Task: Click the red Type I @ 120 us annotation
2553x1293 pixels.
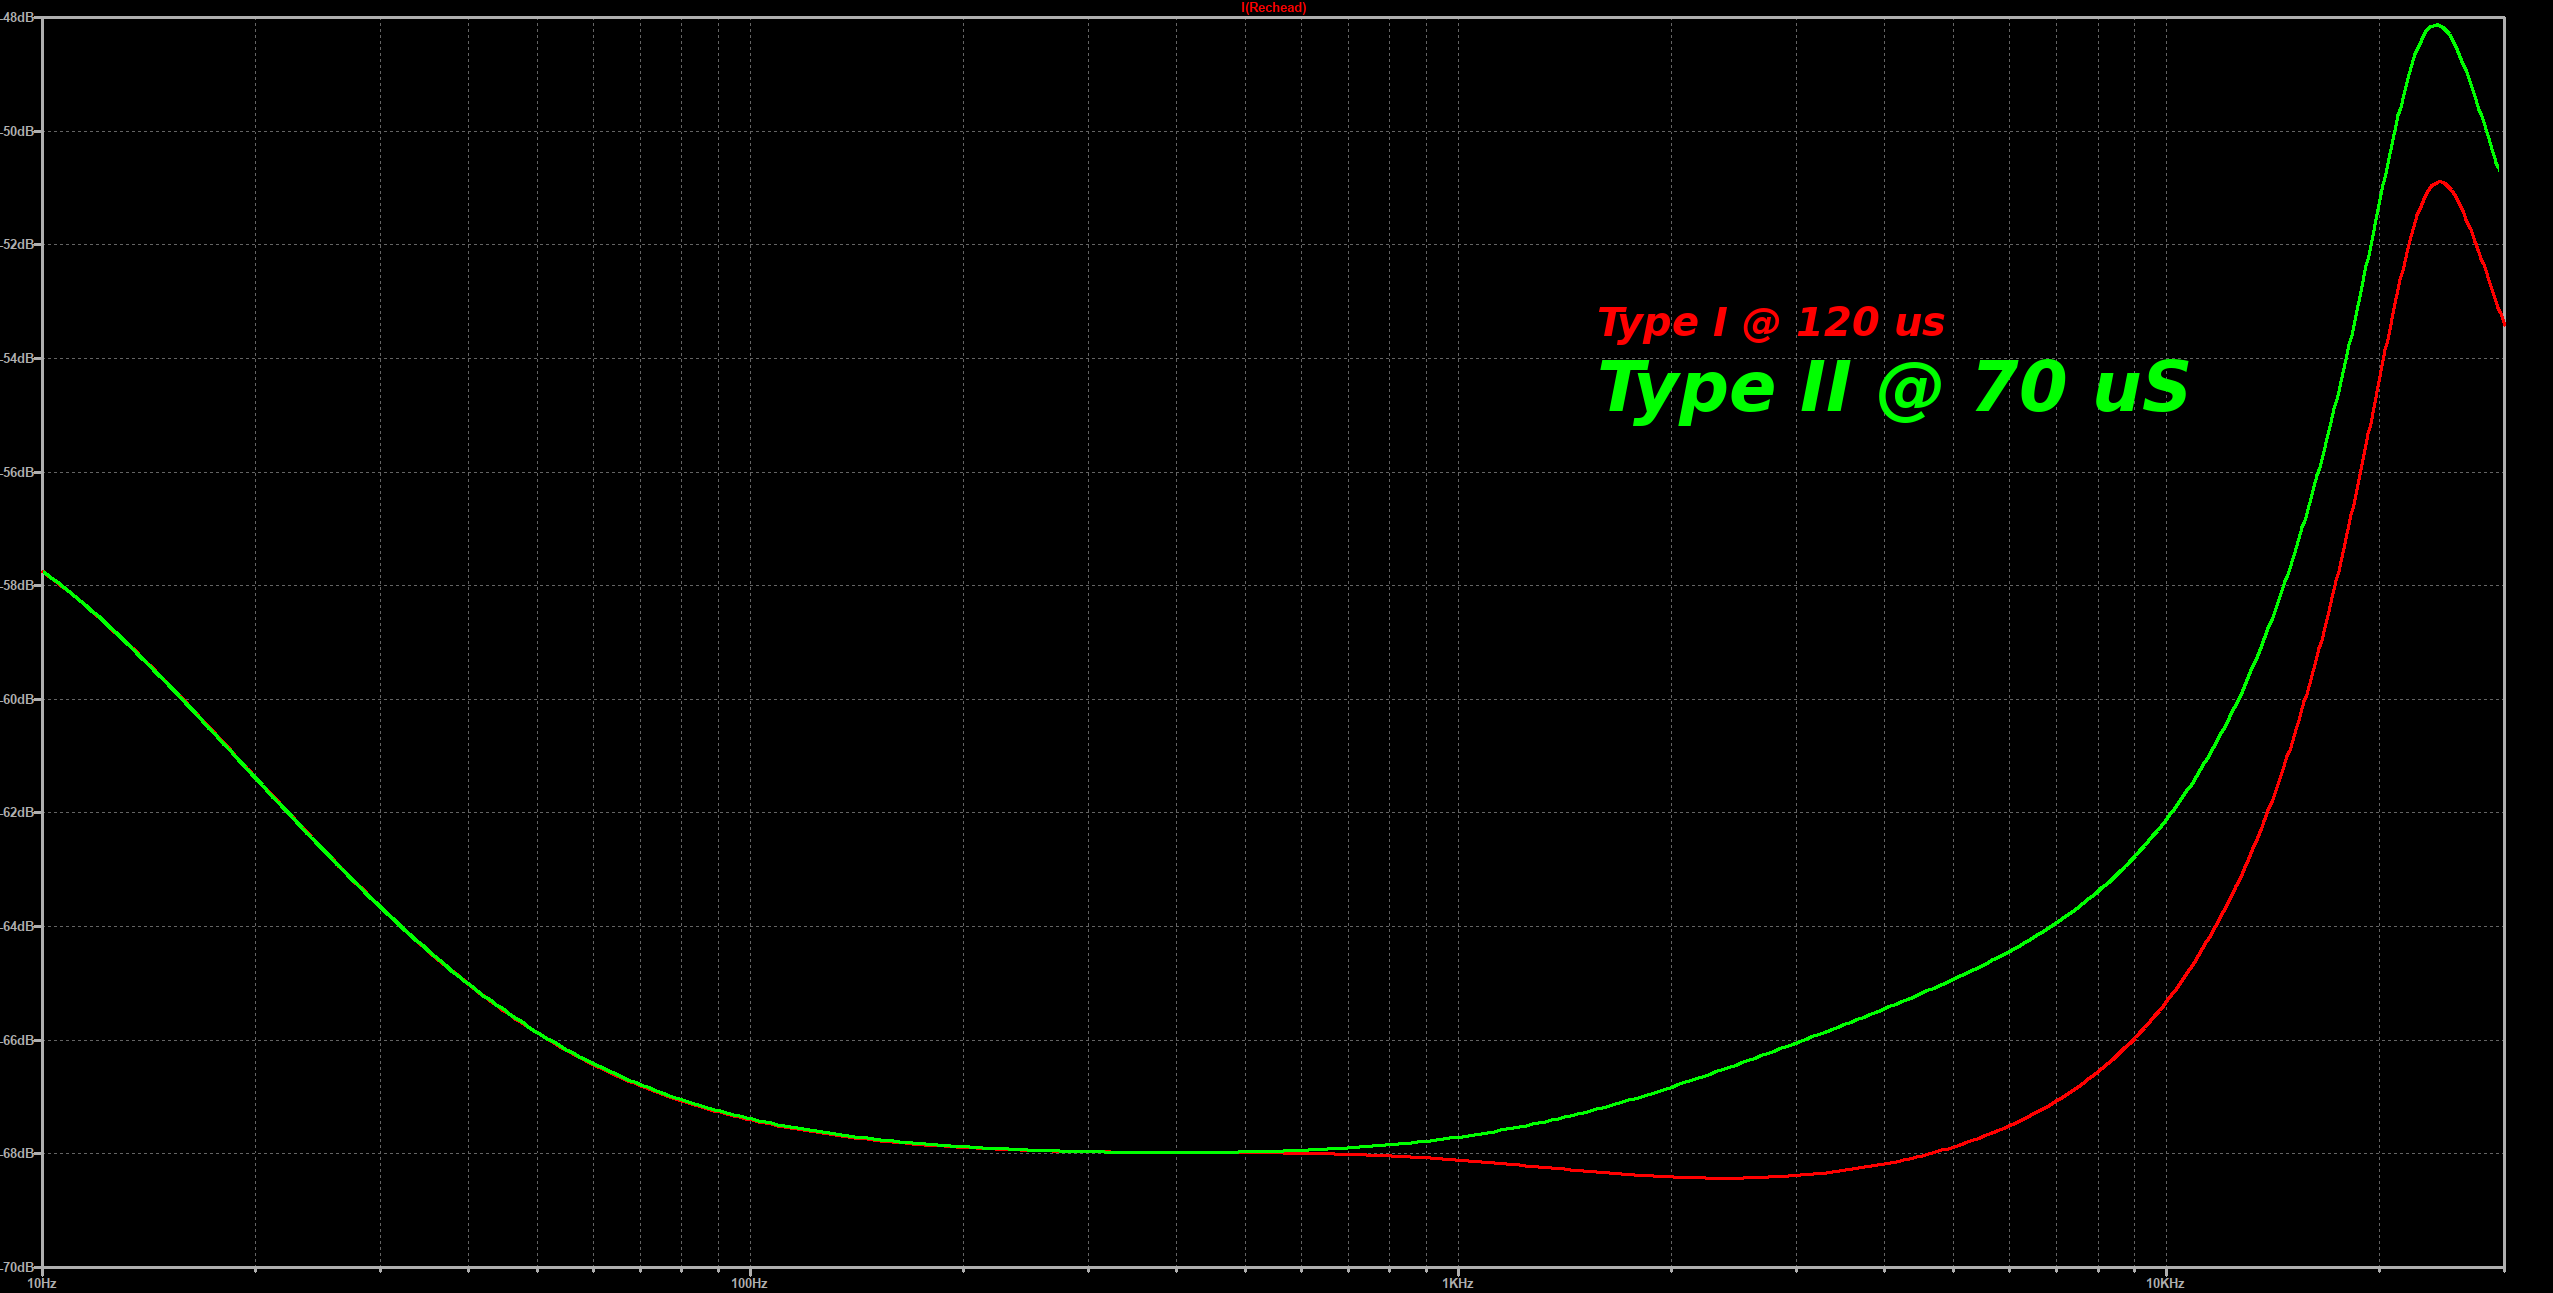Action: pyautogui.click(x=1771, y=323)
